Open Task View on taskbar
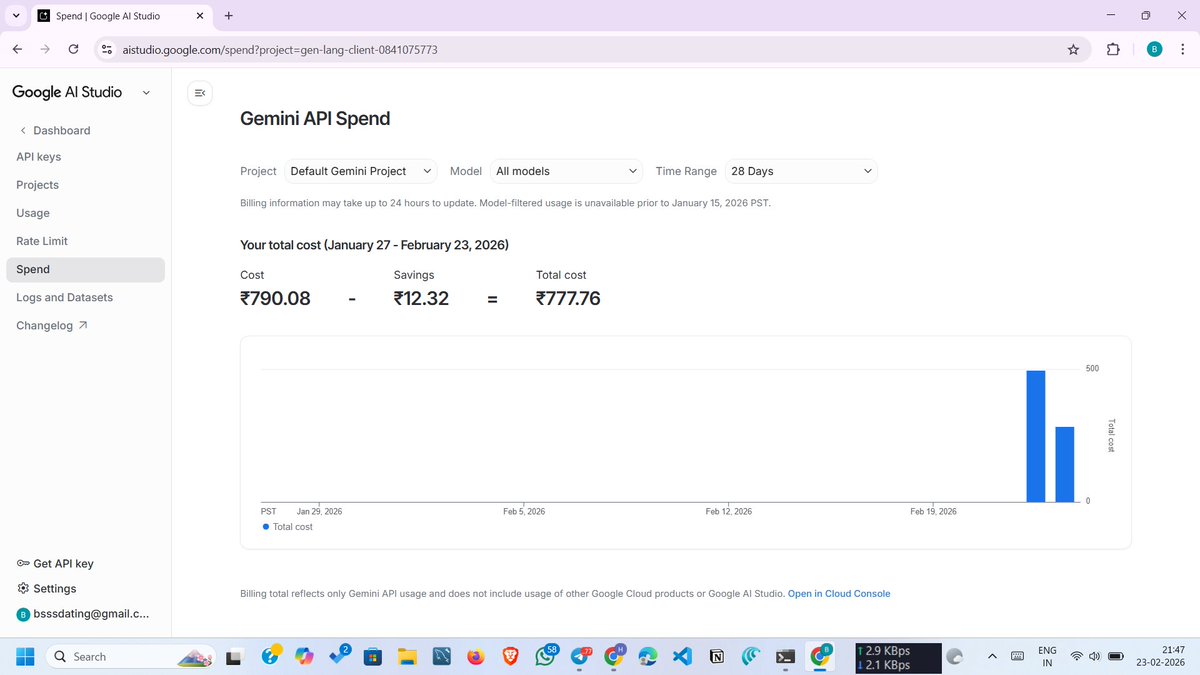The width and height of the screenshot is (1200, 675). coord(234,657)
